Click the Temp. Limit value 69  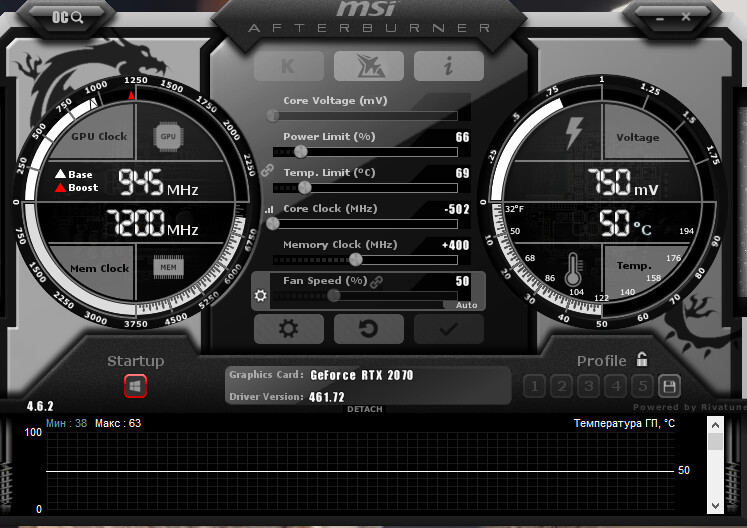[x=462, y=173]
